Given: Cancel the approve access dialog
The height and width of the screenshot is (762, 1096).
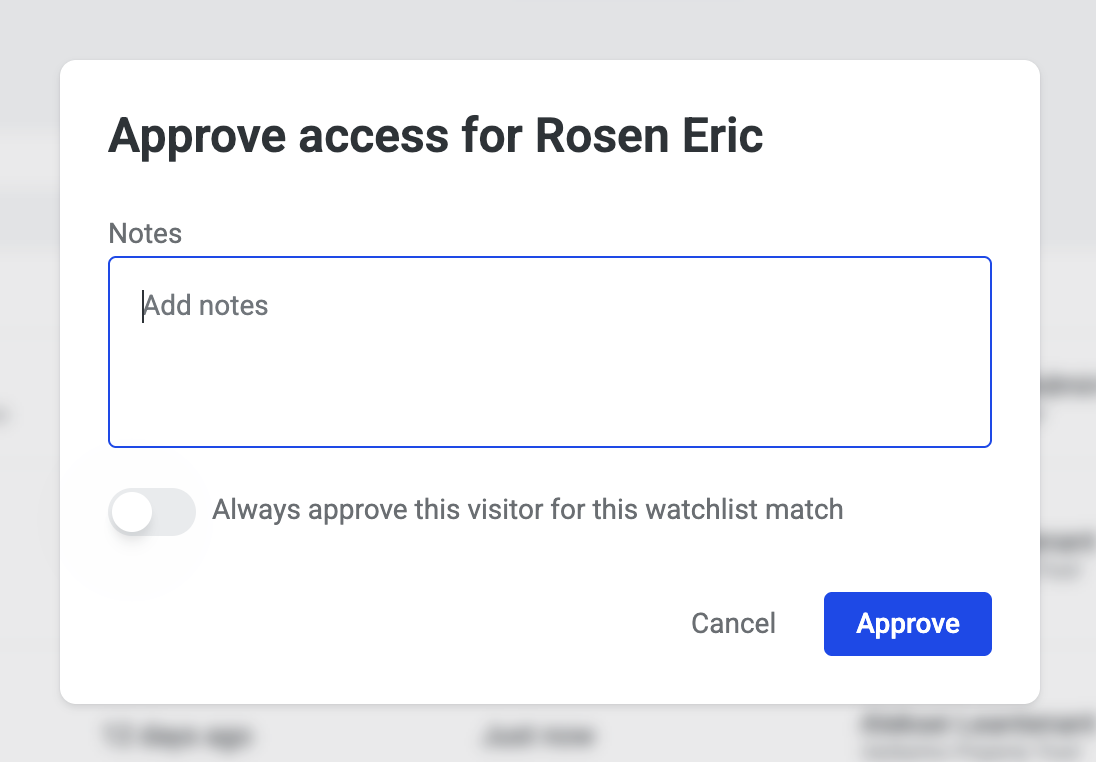Looking at the screenshot, I should 733,624.
